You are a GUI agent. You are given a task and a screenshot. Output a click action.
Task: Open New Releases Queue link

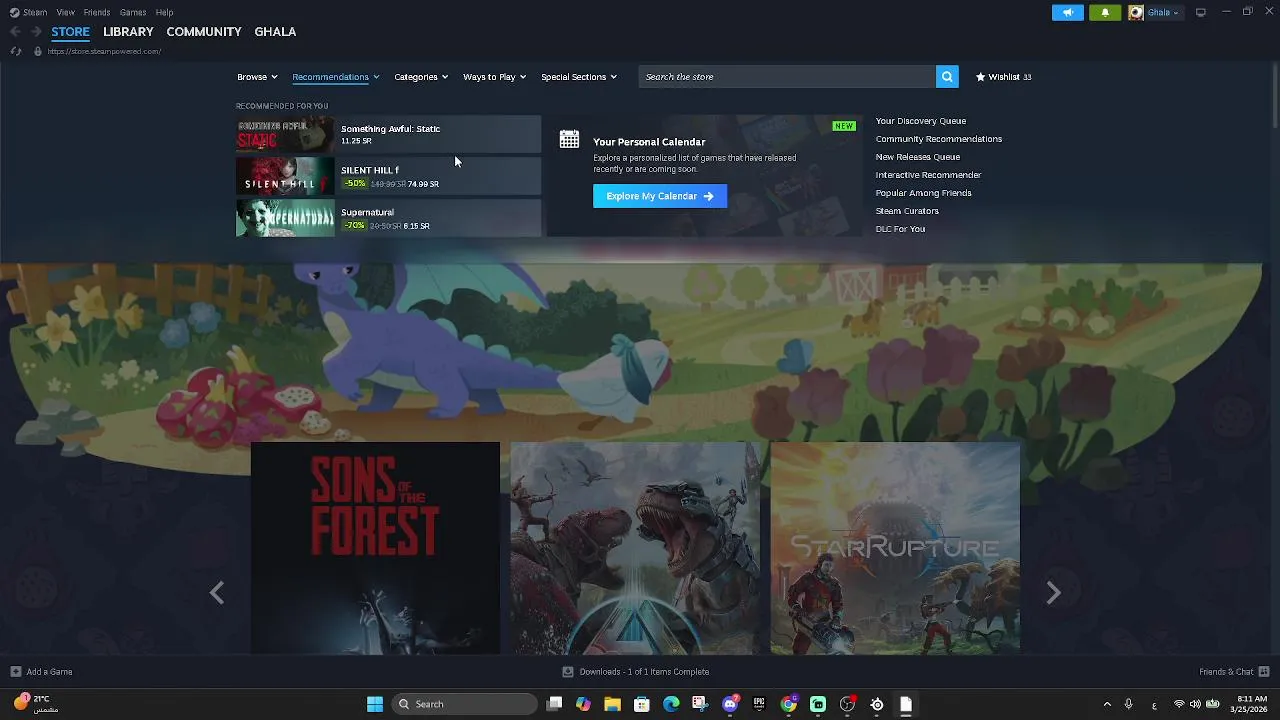pos(918,157)
